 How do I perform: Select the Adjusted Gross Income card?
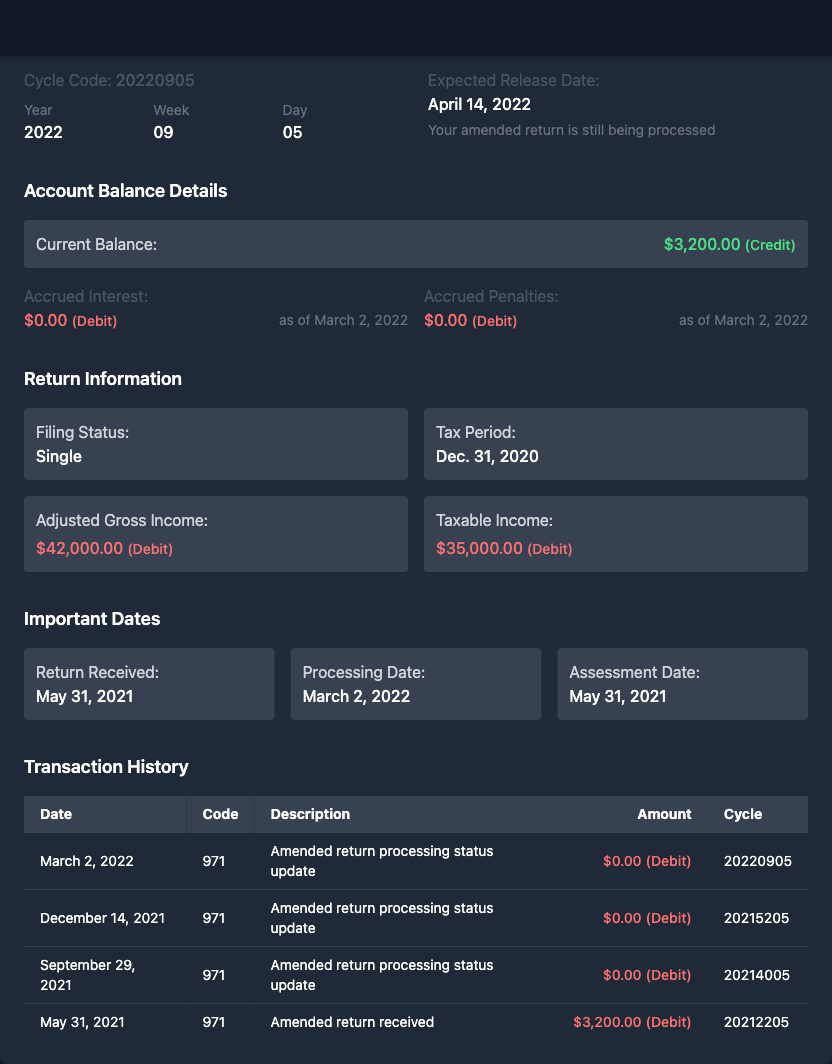coord(216,534)
